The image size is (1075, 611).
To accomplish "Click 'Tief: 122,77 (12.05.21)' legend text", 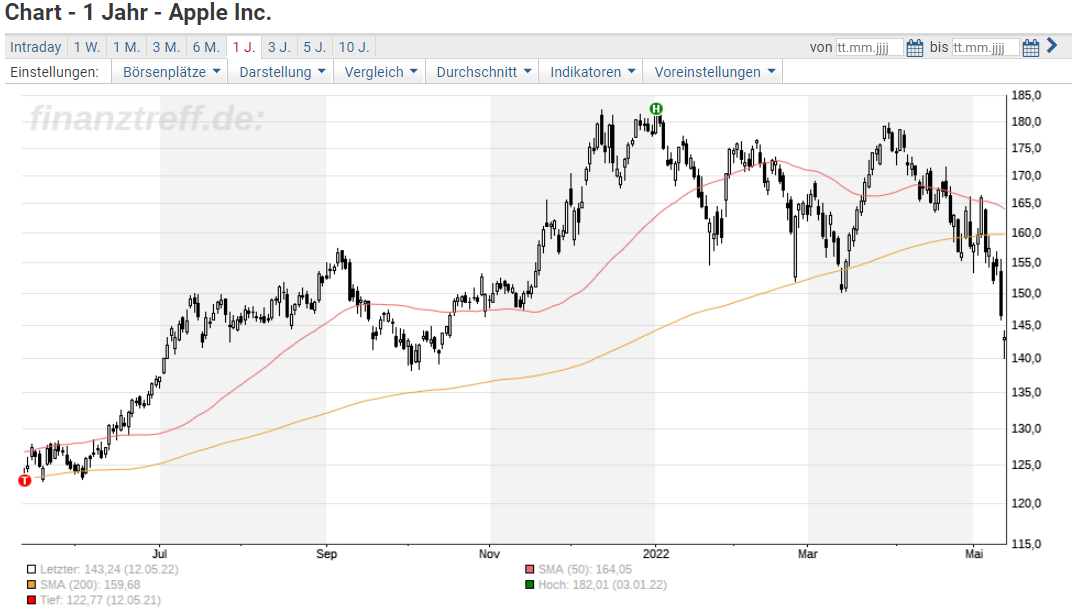I will click(100, 600).
